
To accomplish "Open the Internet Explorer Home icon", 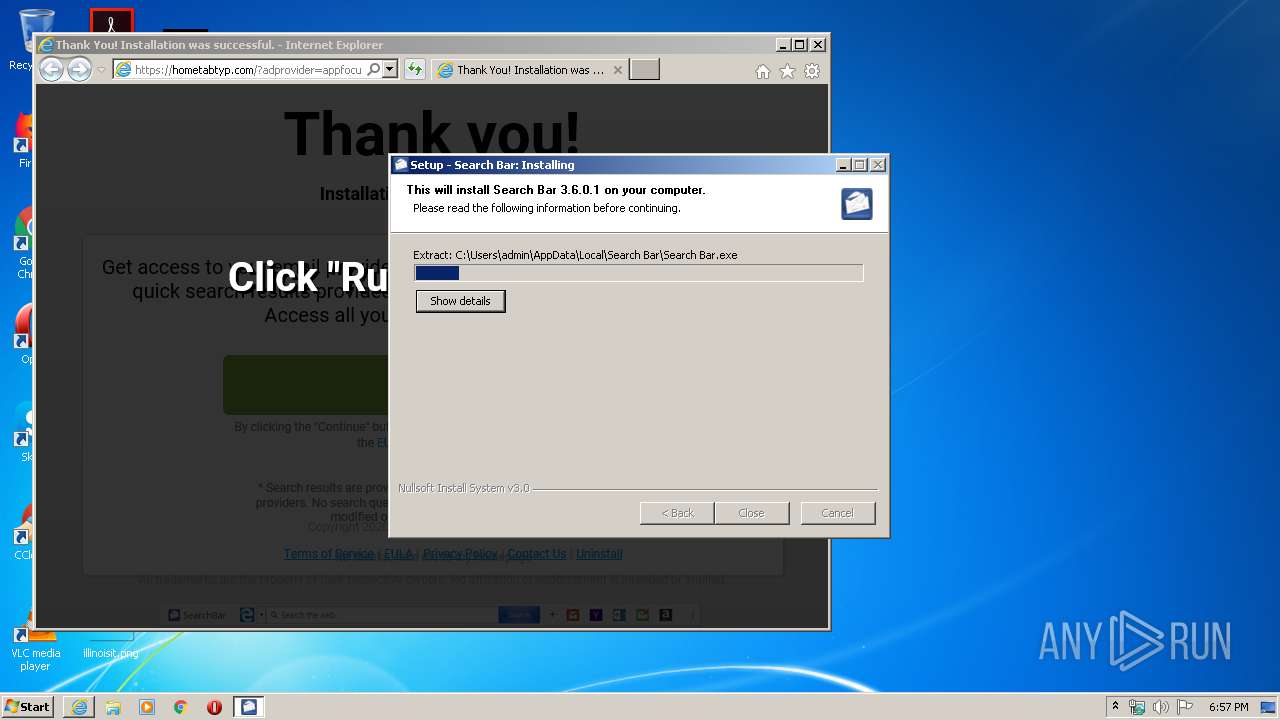I will (763, 71).
